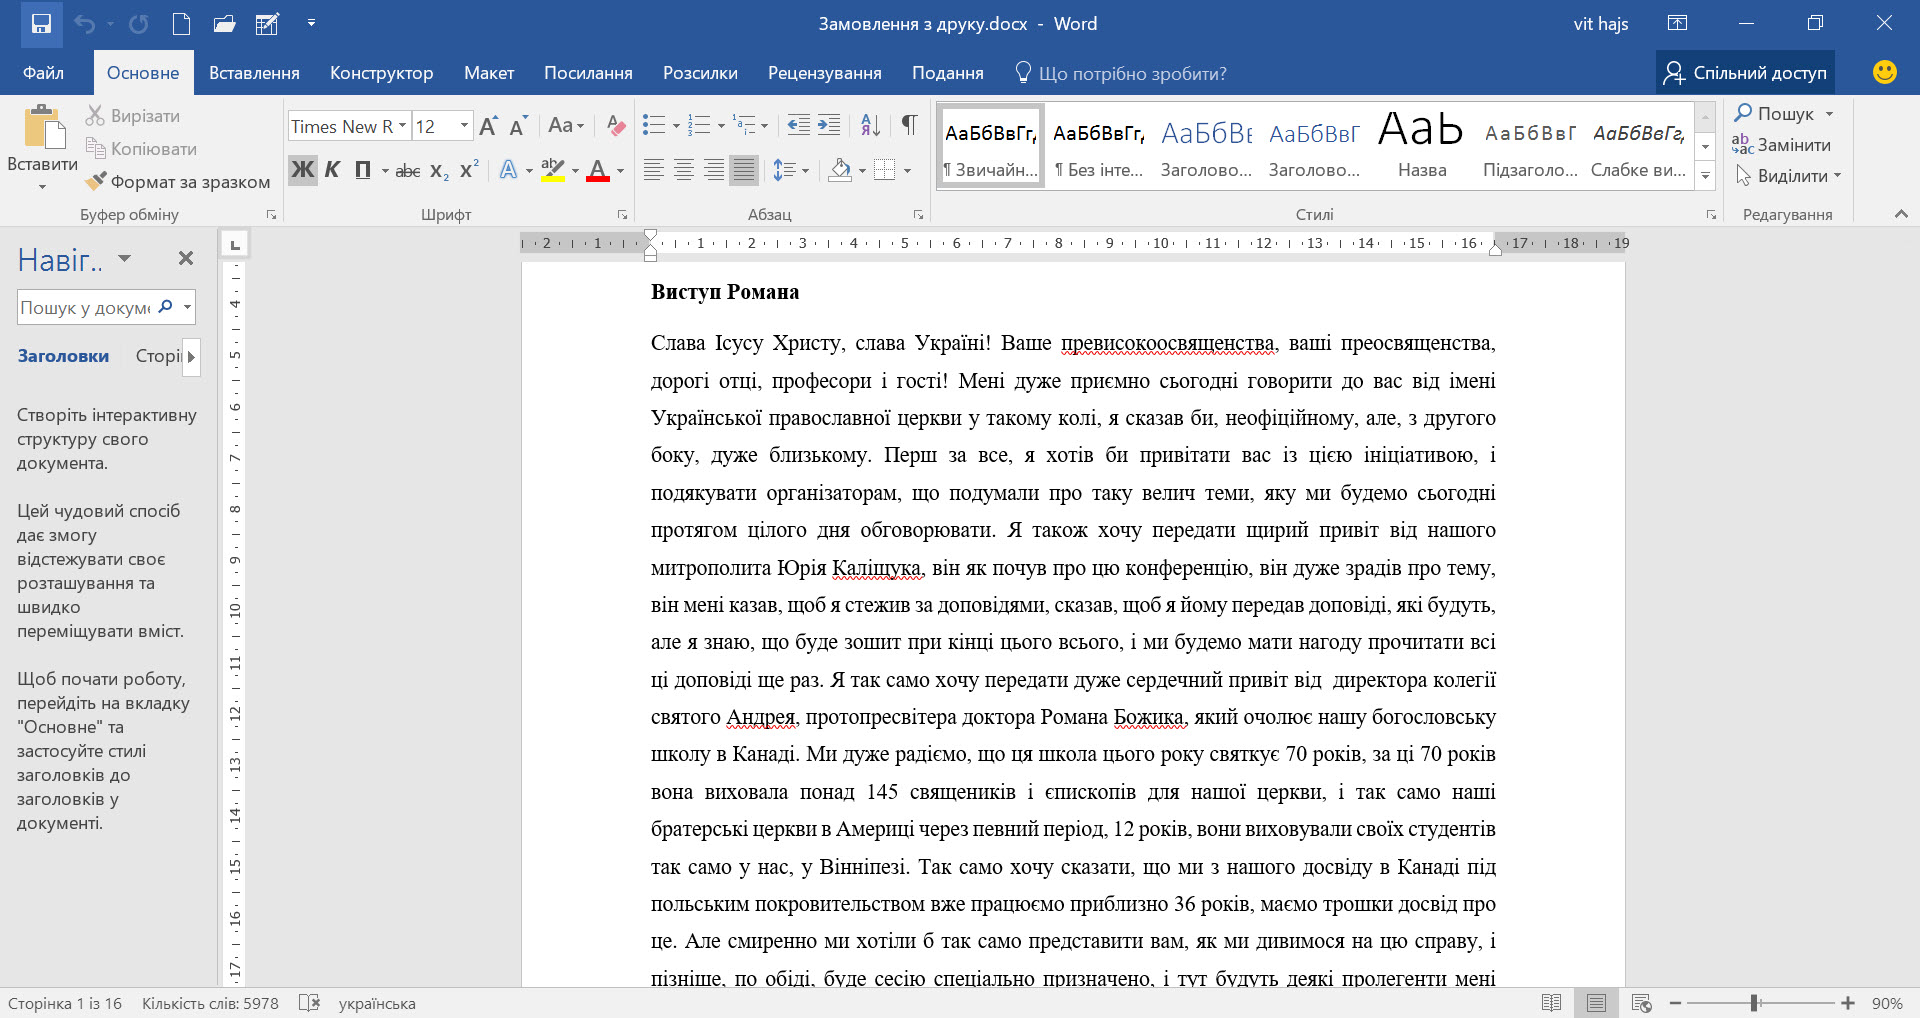The image size is (1920, 1018).
Task: Open the Рецензування ribbon tab
Action: click(x=825, y=73)
